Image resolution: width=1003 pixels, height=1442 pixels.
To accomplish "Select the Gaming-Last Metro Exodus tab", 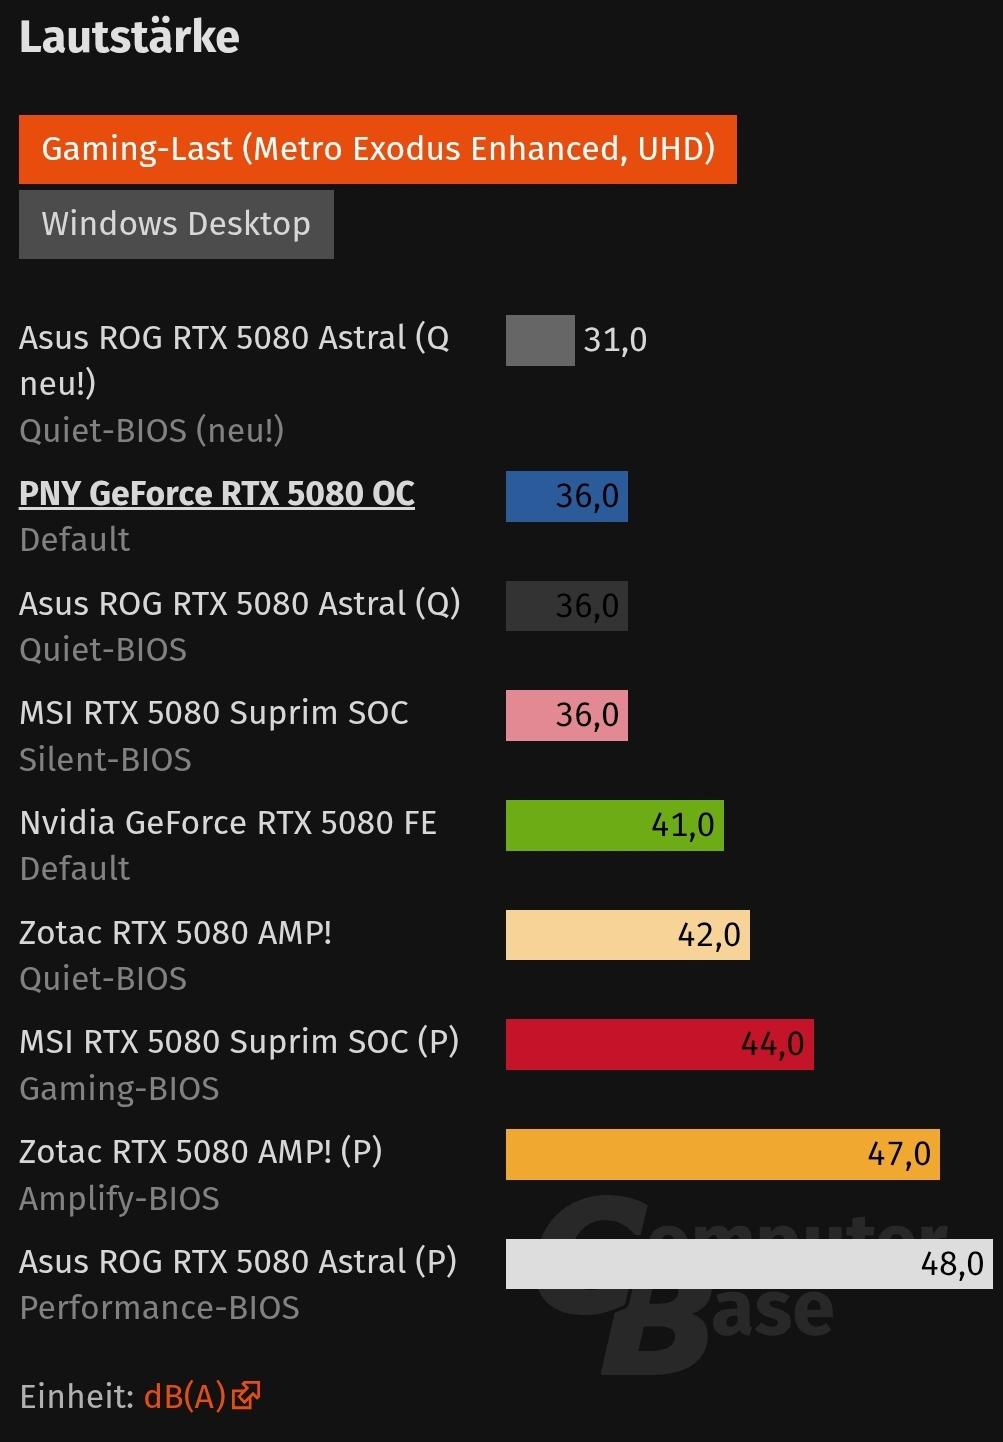I will [x=377, y=149].
